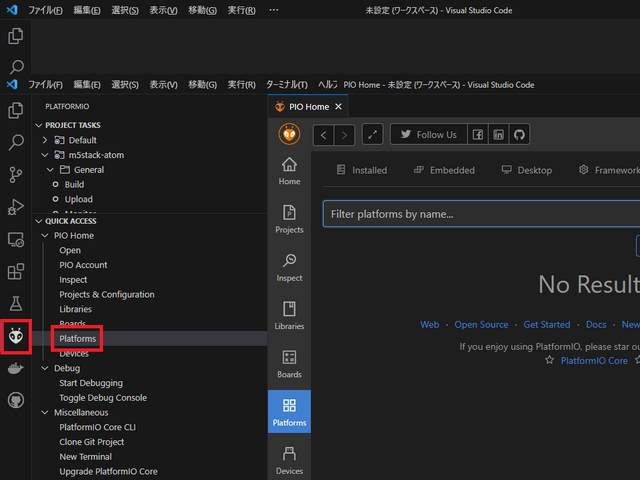Open the Open Source link
The width and height of the screenshot is (640, 480).
(481, 324)
